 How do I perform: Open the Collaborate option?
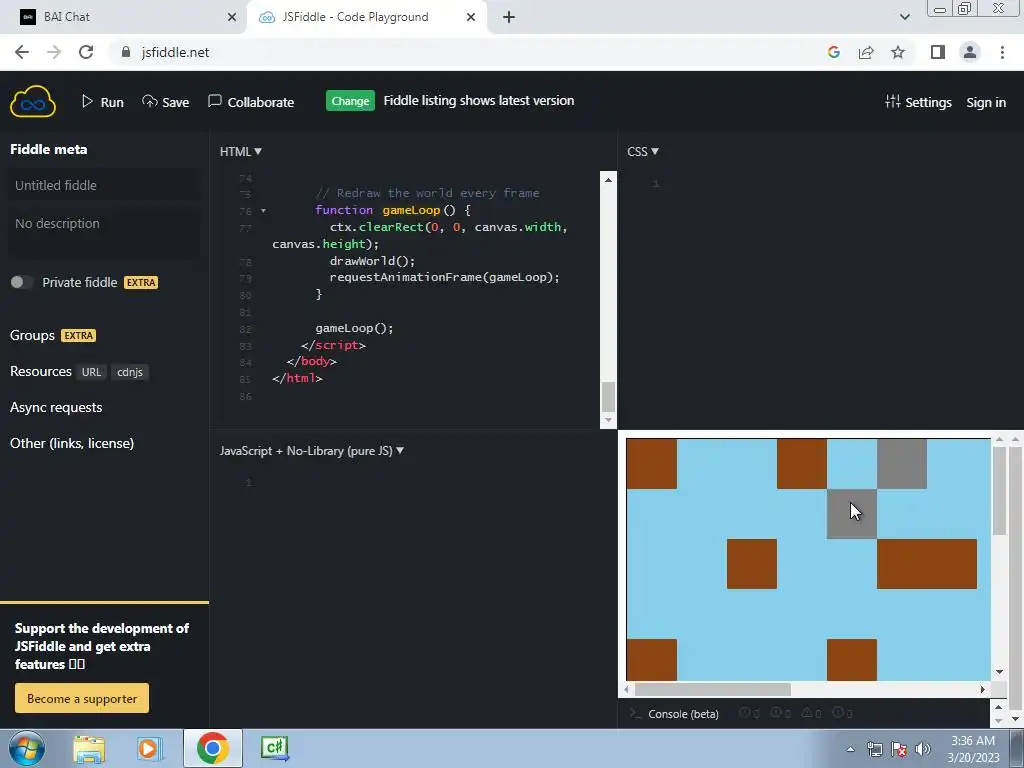pyautogui.click(x=251, y=102)
